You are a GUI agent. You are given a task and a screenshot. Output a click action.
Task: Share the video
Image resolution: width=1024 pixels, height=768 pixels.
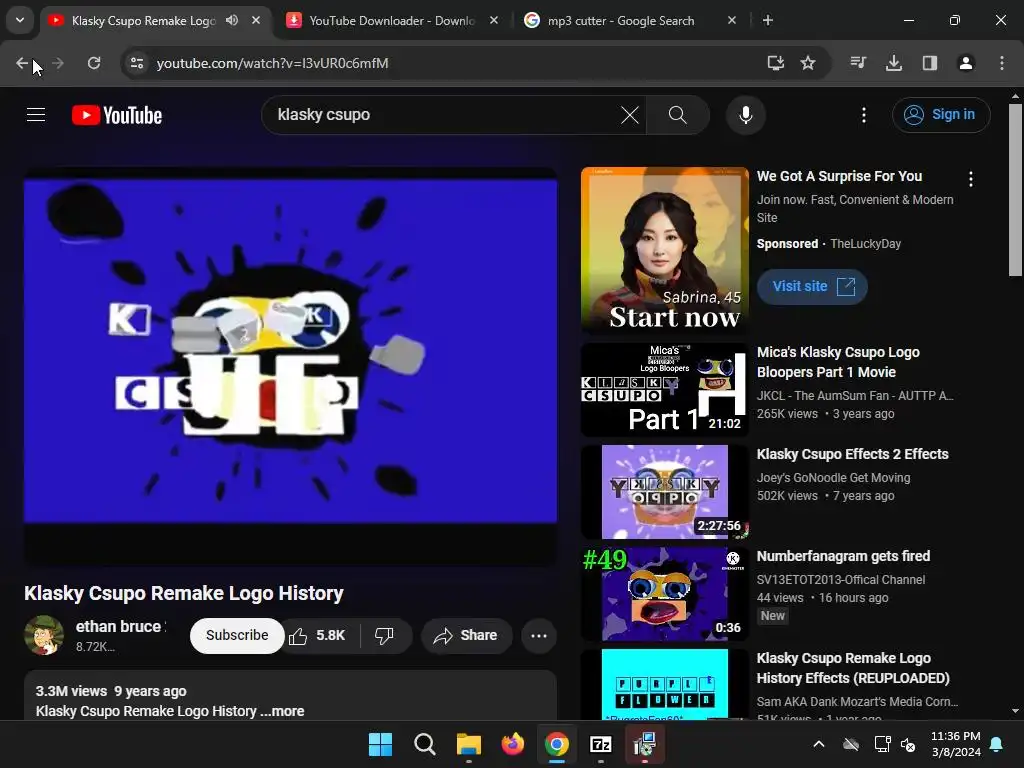[x=466, y=635]
